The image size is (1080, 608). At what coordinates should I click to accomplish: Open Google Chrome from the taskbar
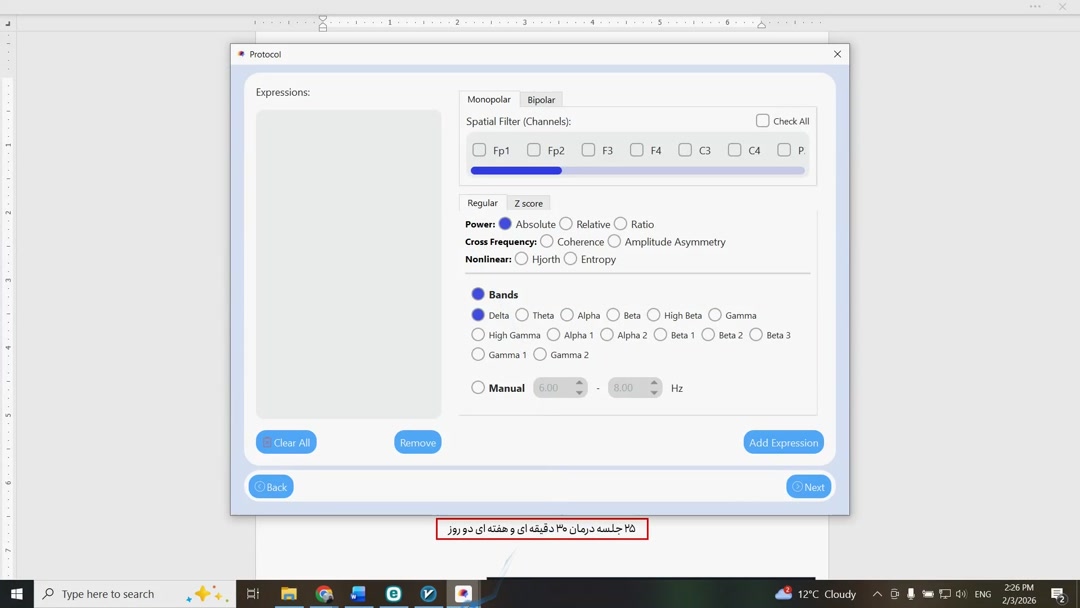(x=324, y=594)
